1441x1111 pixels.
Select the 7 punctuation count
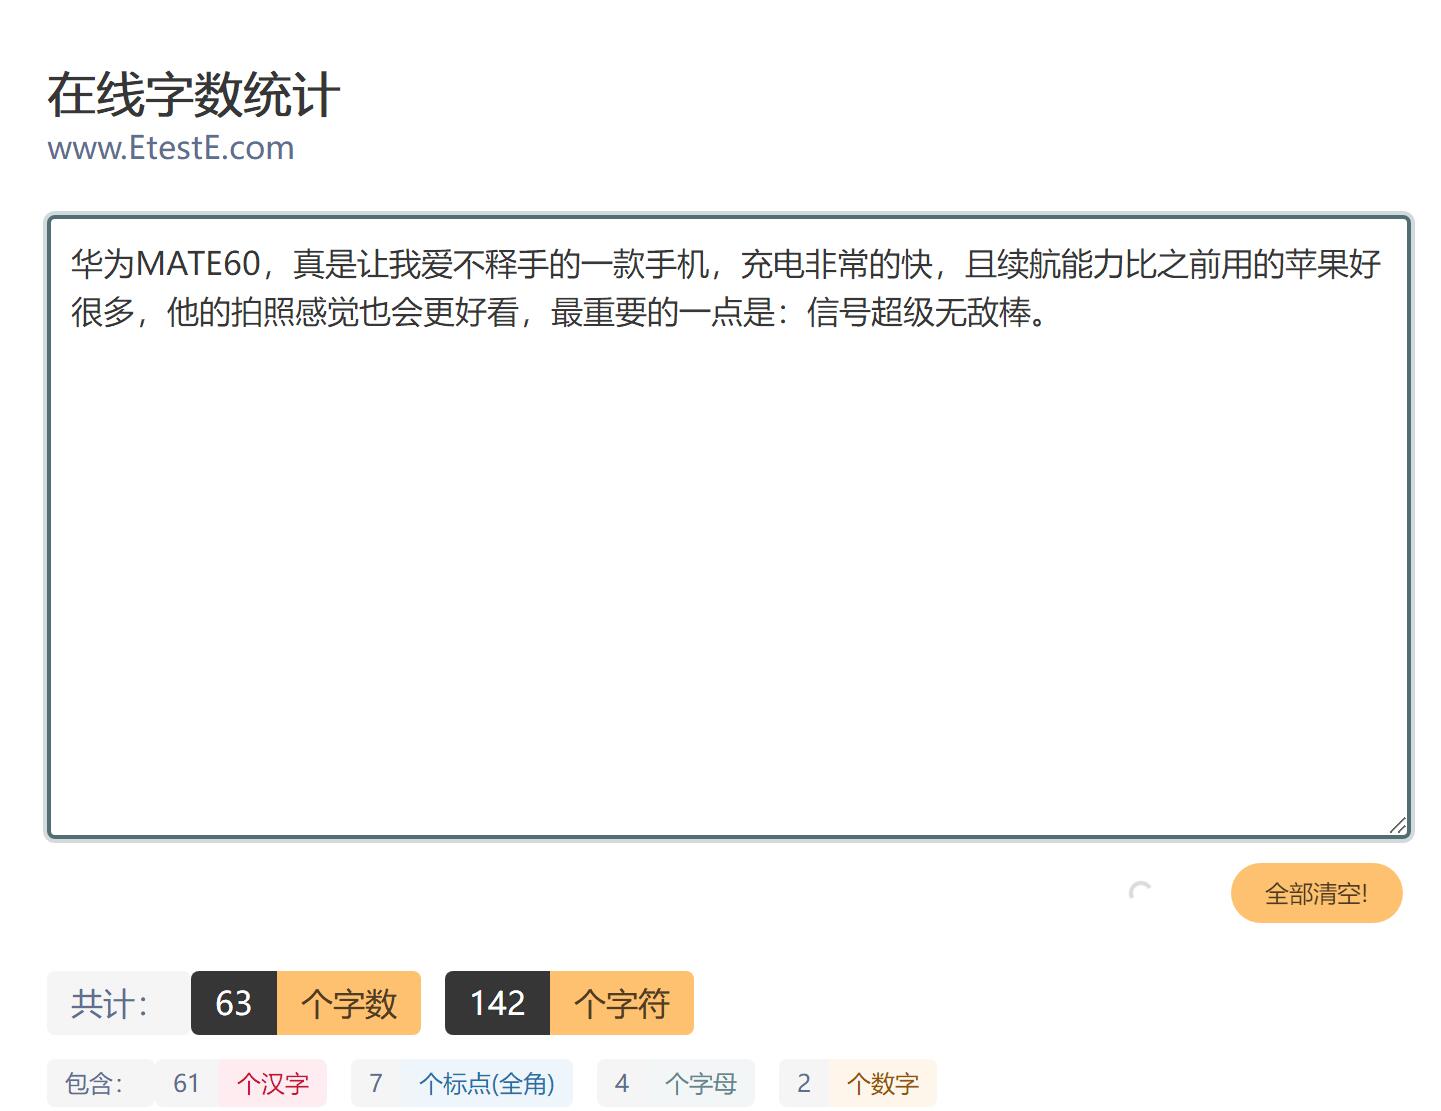coord(376,1083)
